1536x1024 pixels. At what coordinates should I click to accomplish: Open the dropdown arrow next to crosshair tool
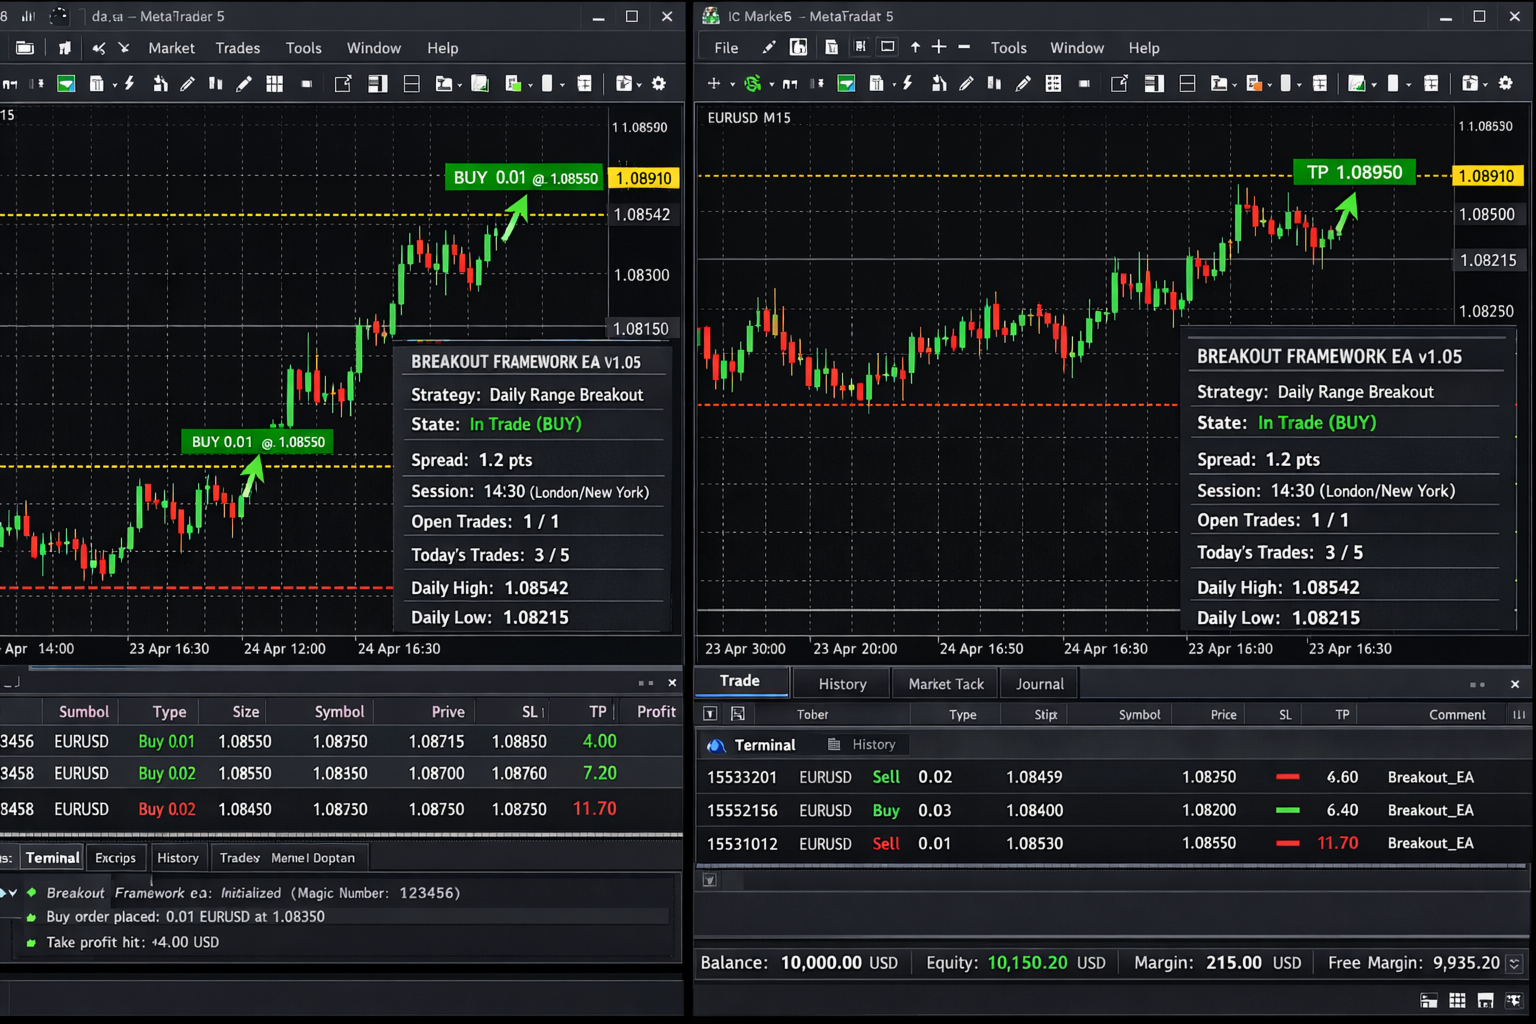click(731, 85)
